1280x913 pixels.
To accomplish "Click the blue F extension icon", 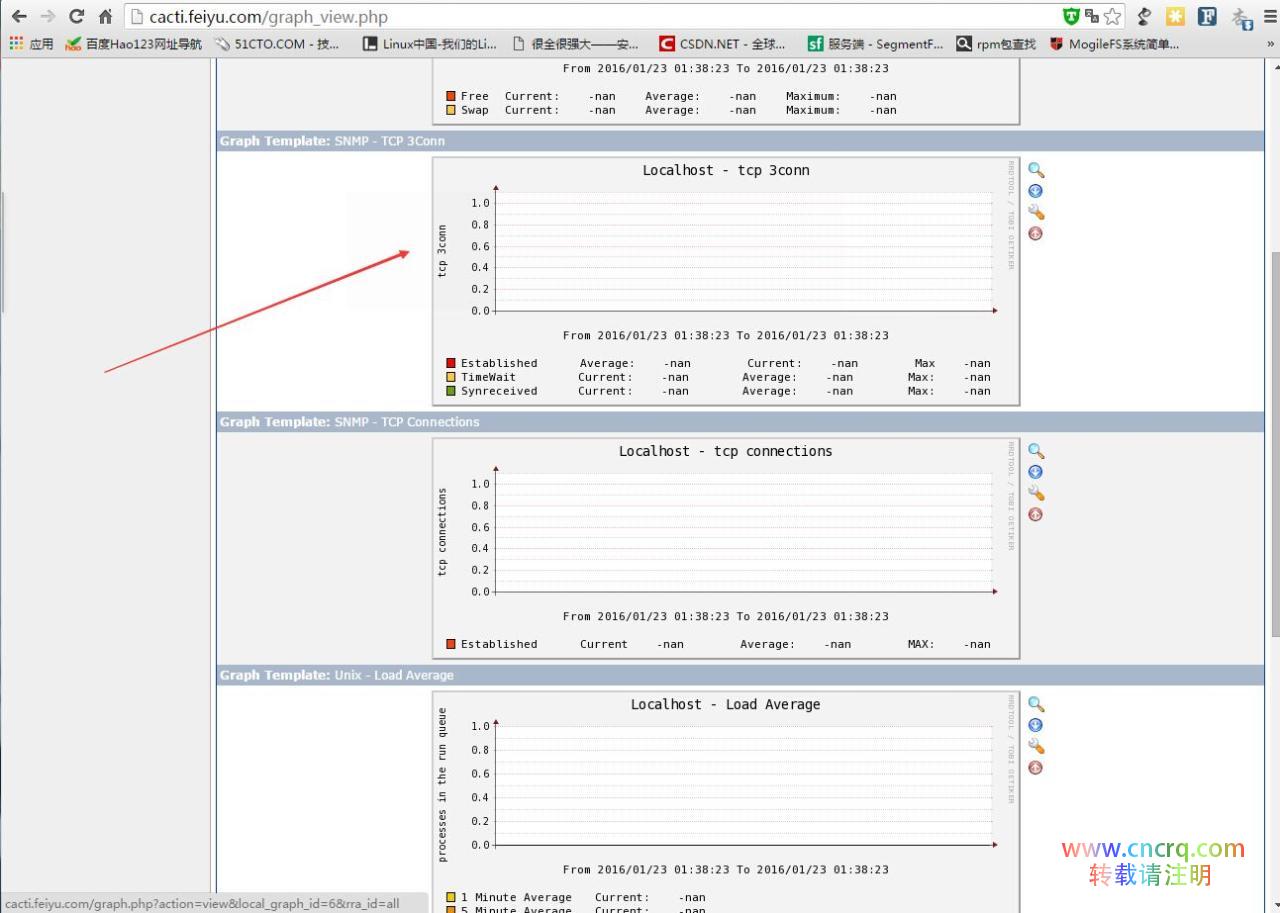I will click(1207, 16).
